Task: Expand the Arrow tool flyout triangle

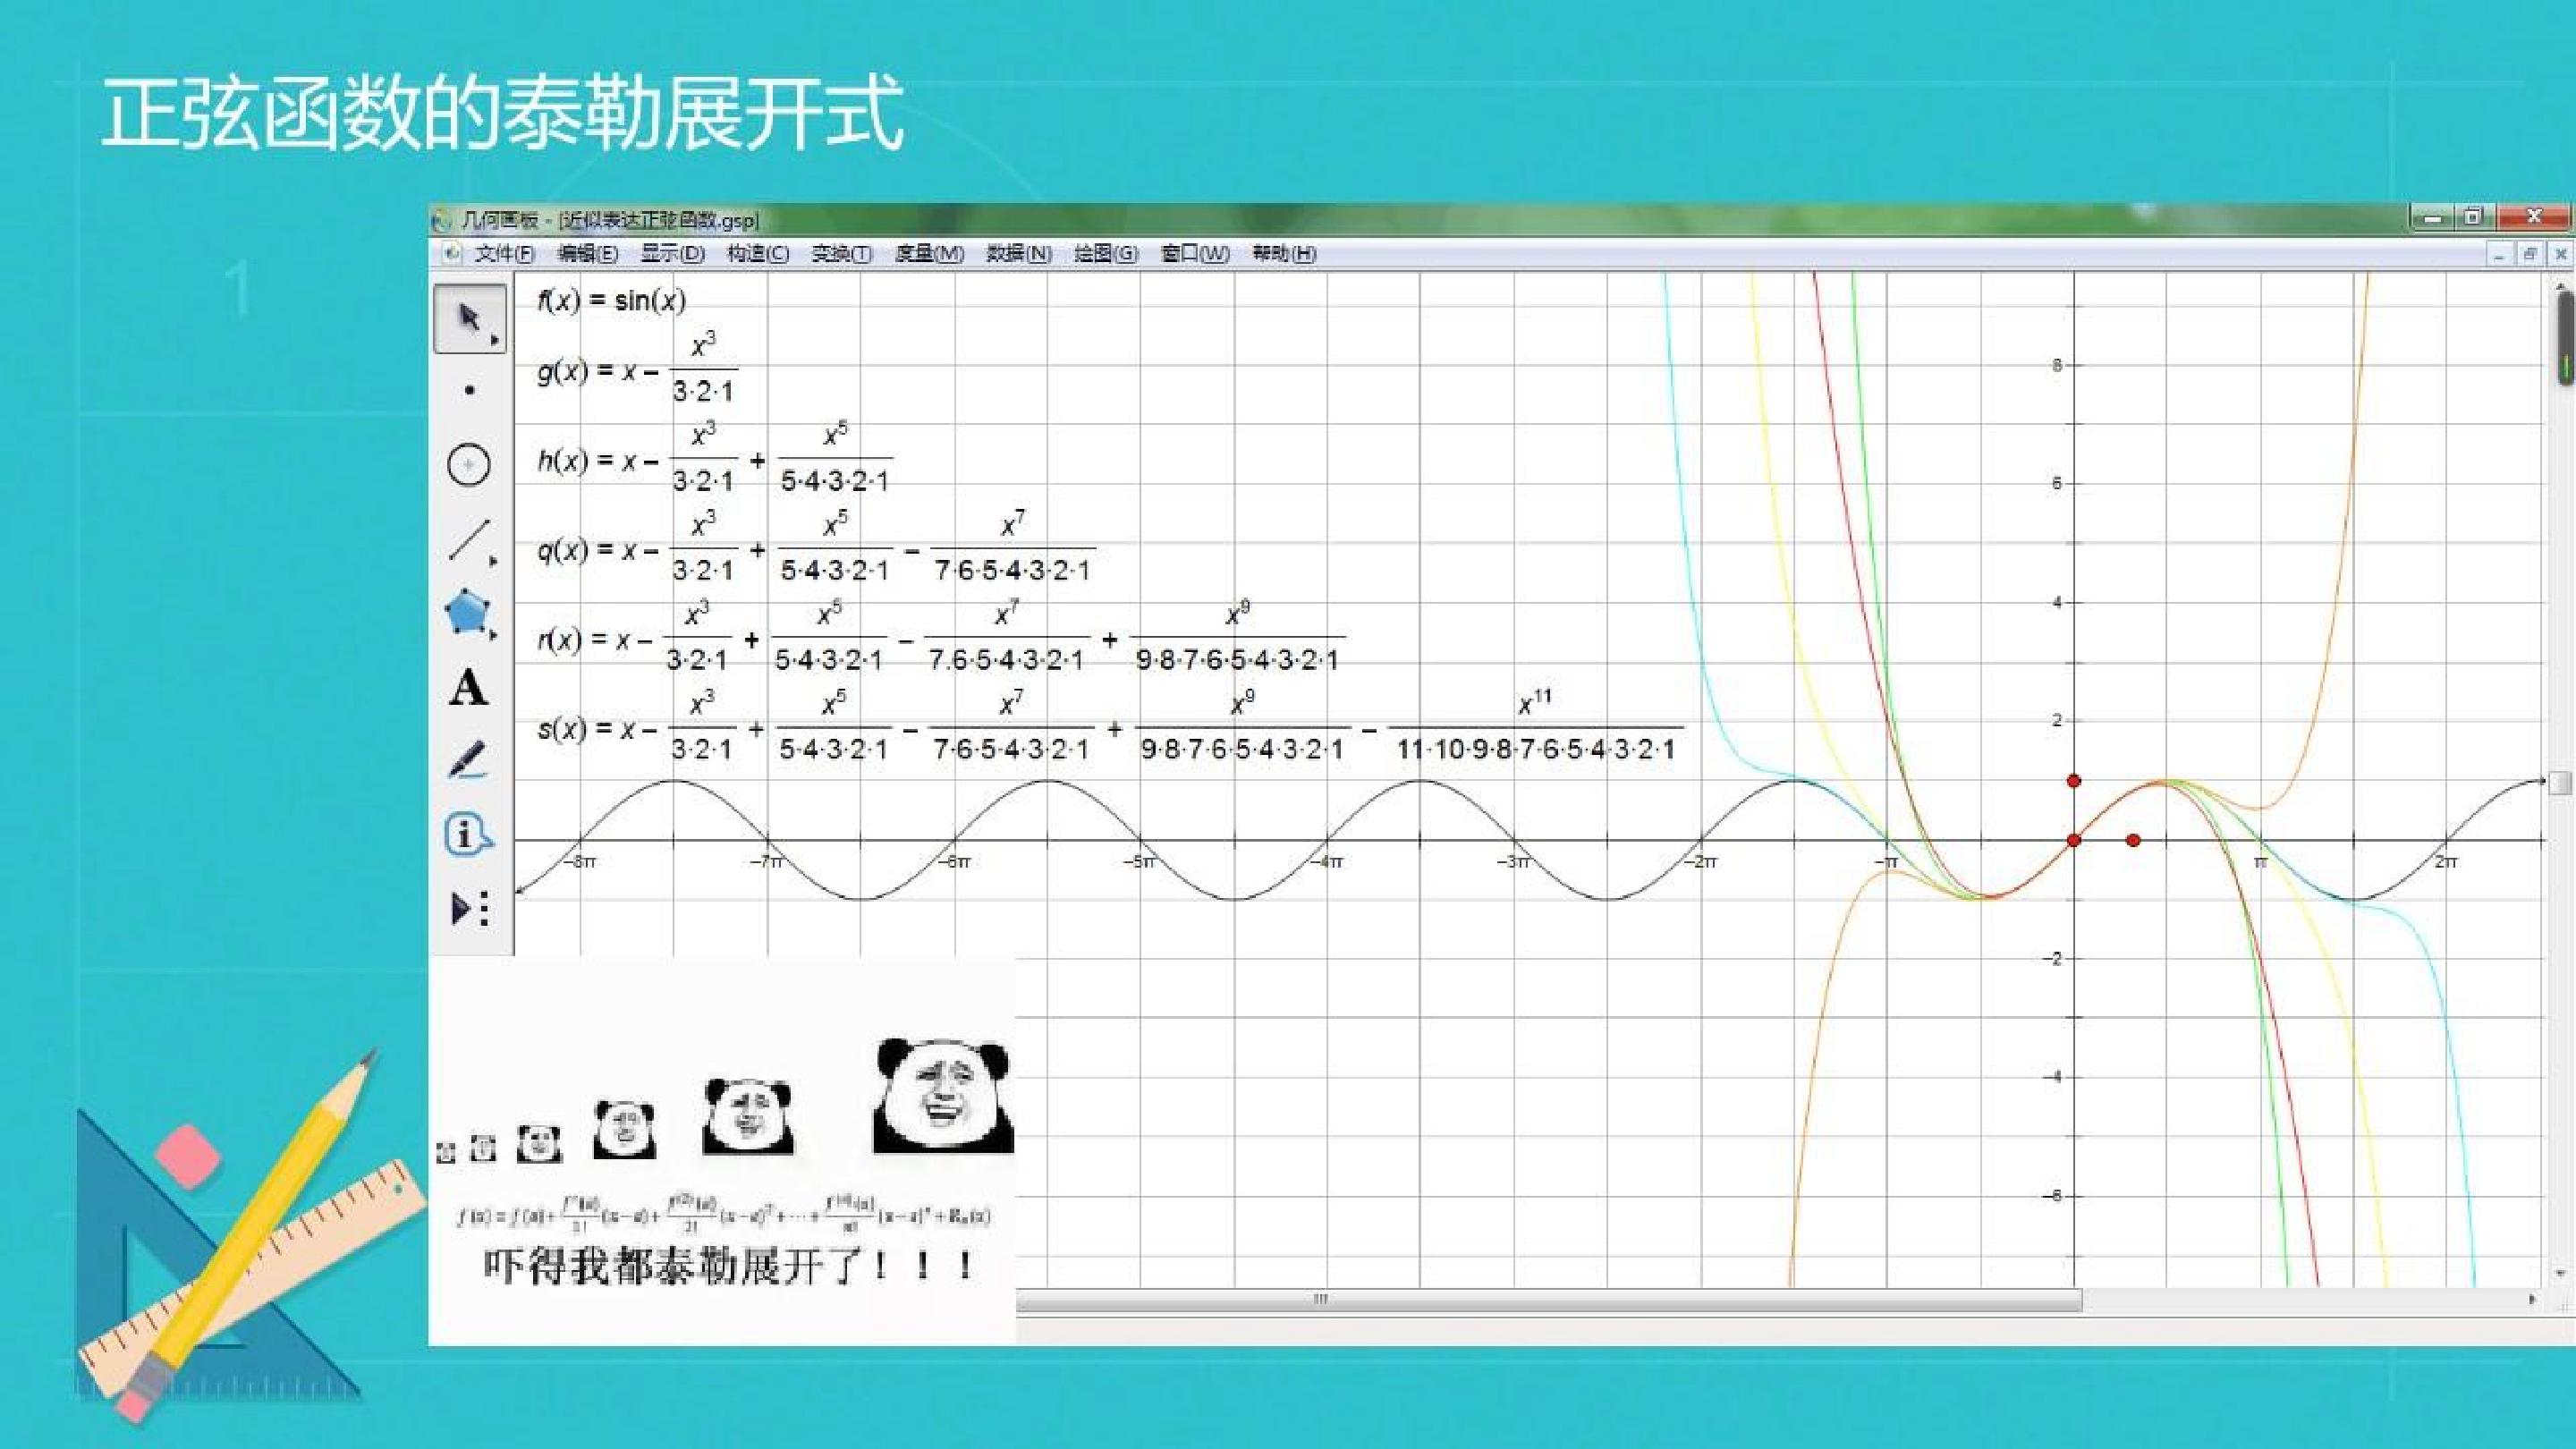Action: tap(494, 340)
